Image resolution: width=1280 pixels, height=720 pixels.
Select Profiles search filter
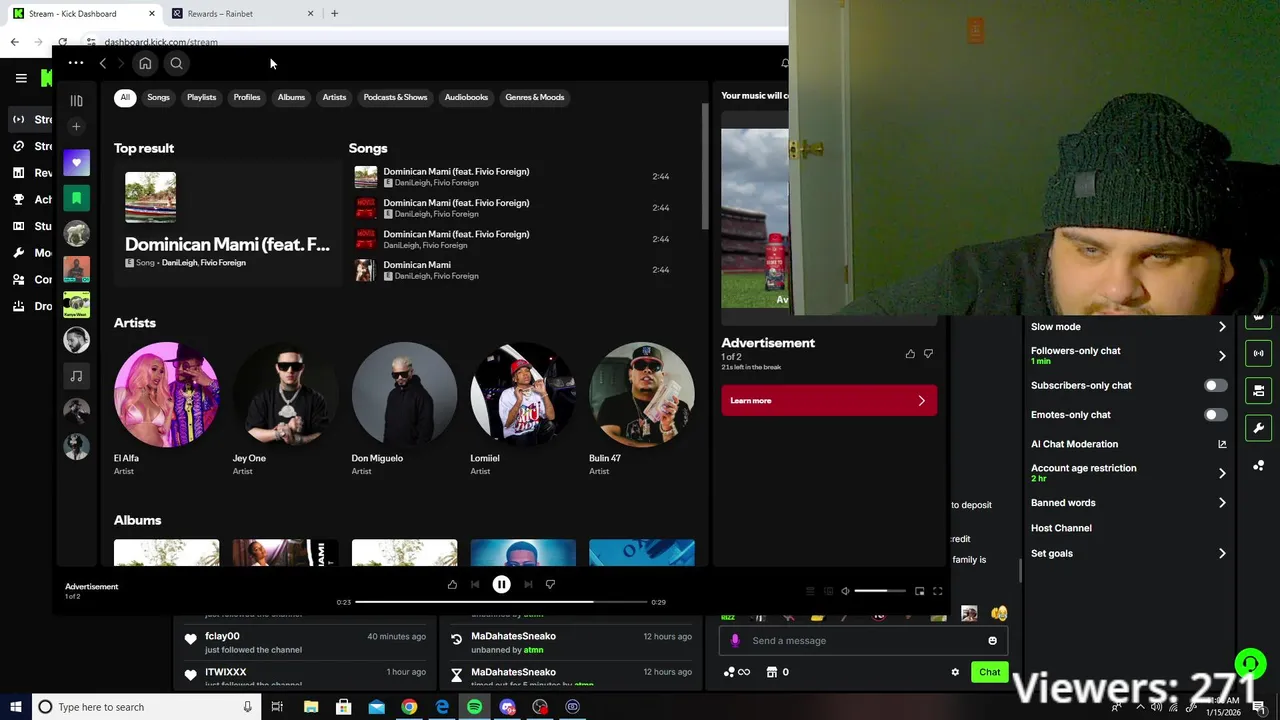(246, 97)
